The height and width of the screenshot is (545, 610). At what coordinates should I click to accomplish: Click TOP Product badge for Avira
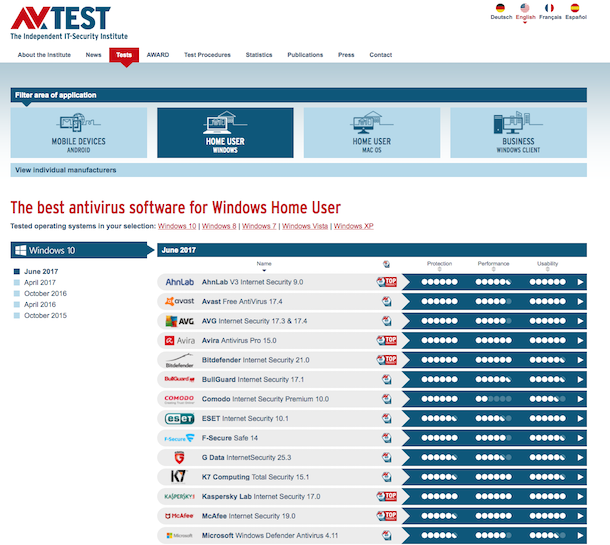(x=387, y=340)
